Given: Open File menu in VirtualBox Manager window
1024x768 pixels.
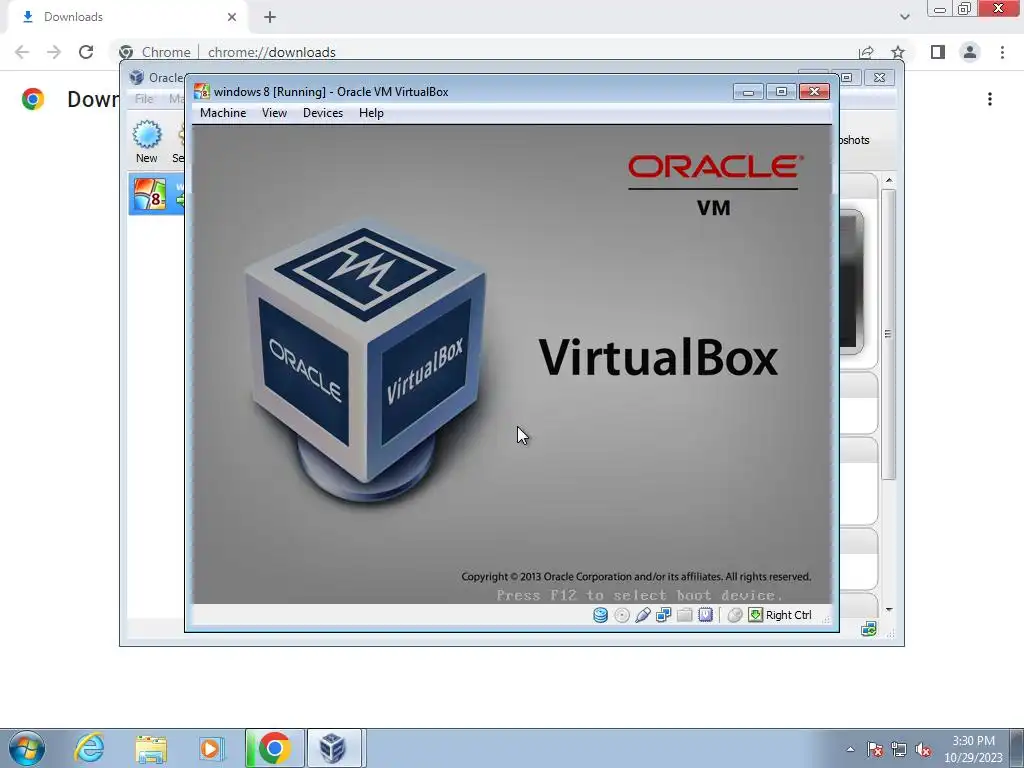Looking at the screenshot, I should pos(144,99).
